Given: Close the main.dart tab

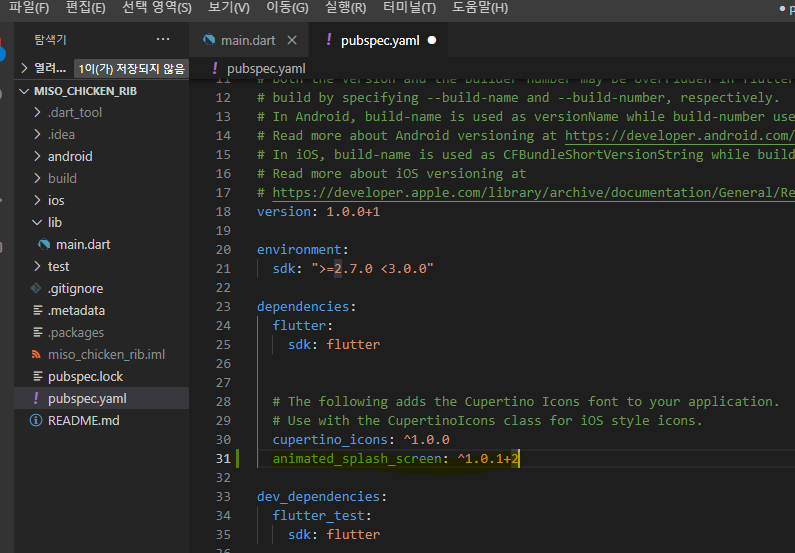Looking at the screenshot, I should pyautogui.click(x=292, y=40).
